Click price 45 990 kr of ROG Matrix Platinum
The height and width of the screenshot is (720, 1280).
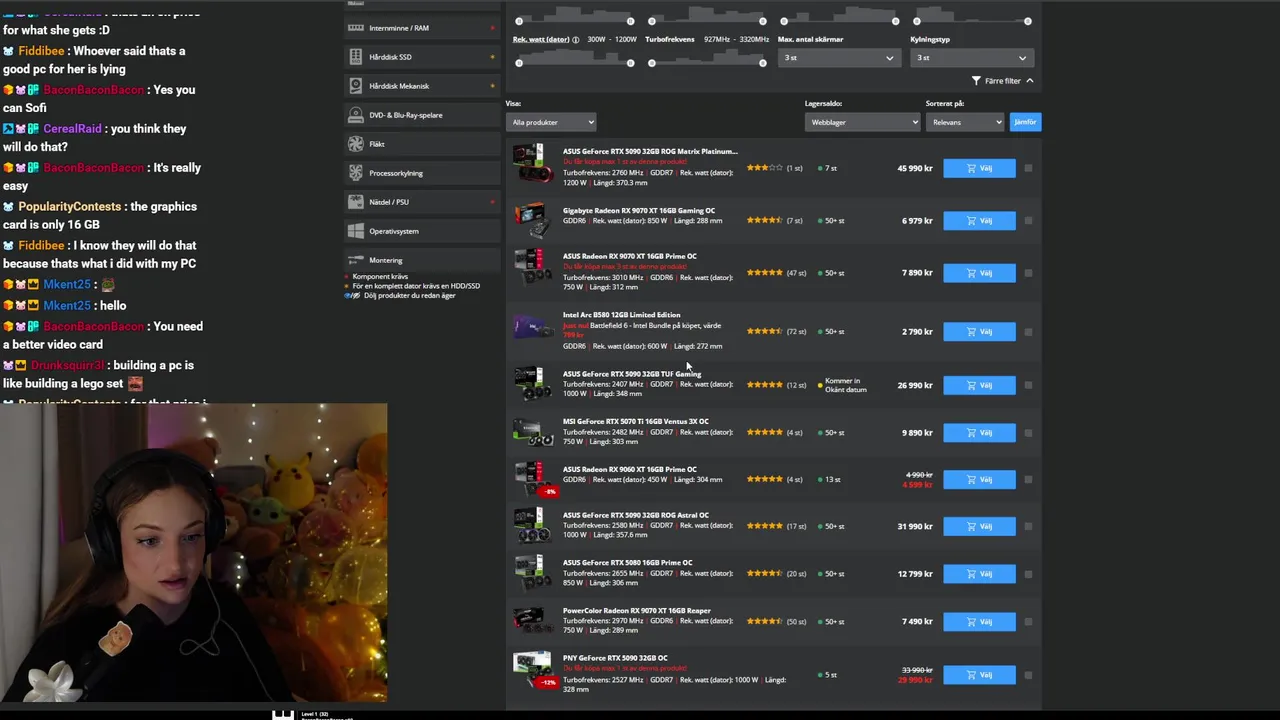(x=915, y=168)
